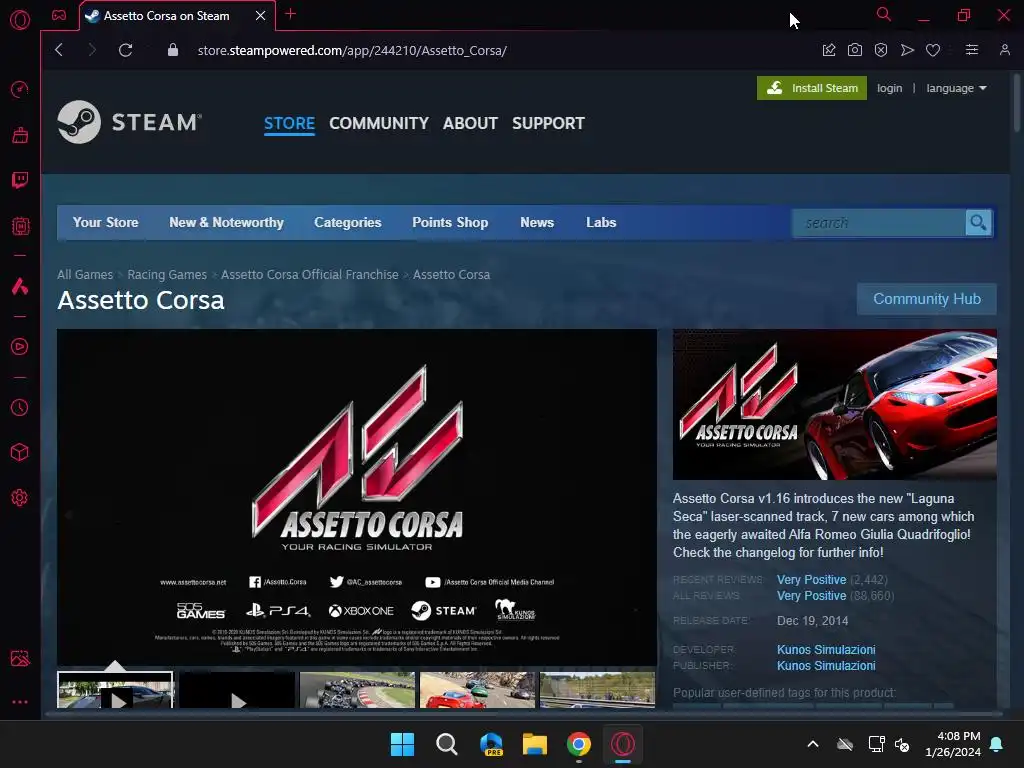Click the login link

pos(889,88)
